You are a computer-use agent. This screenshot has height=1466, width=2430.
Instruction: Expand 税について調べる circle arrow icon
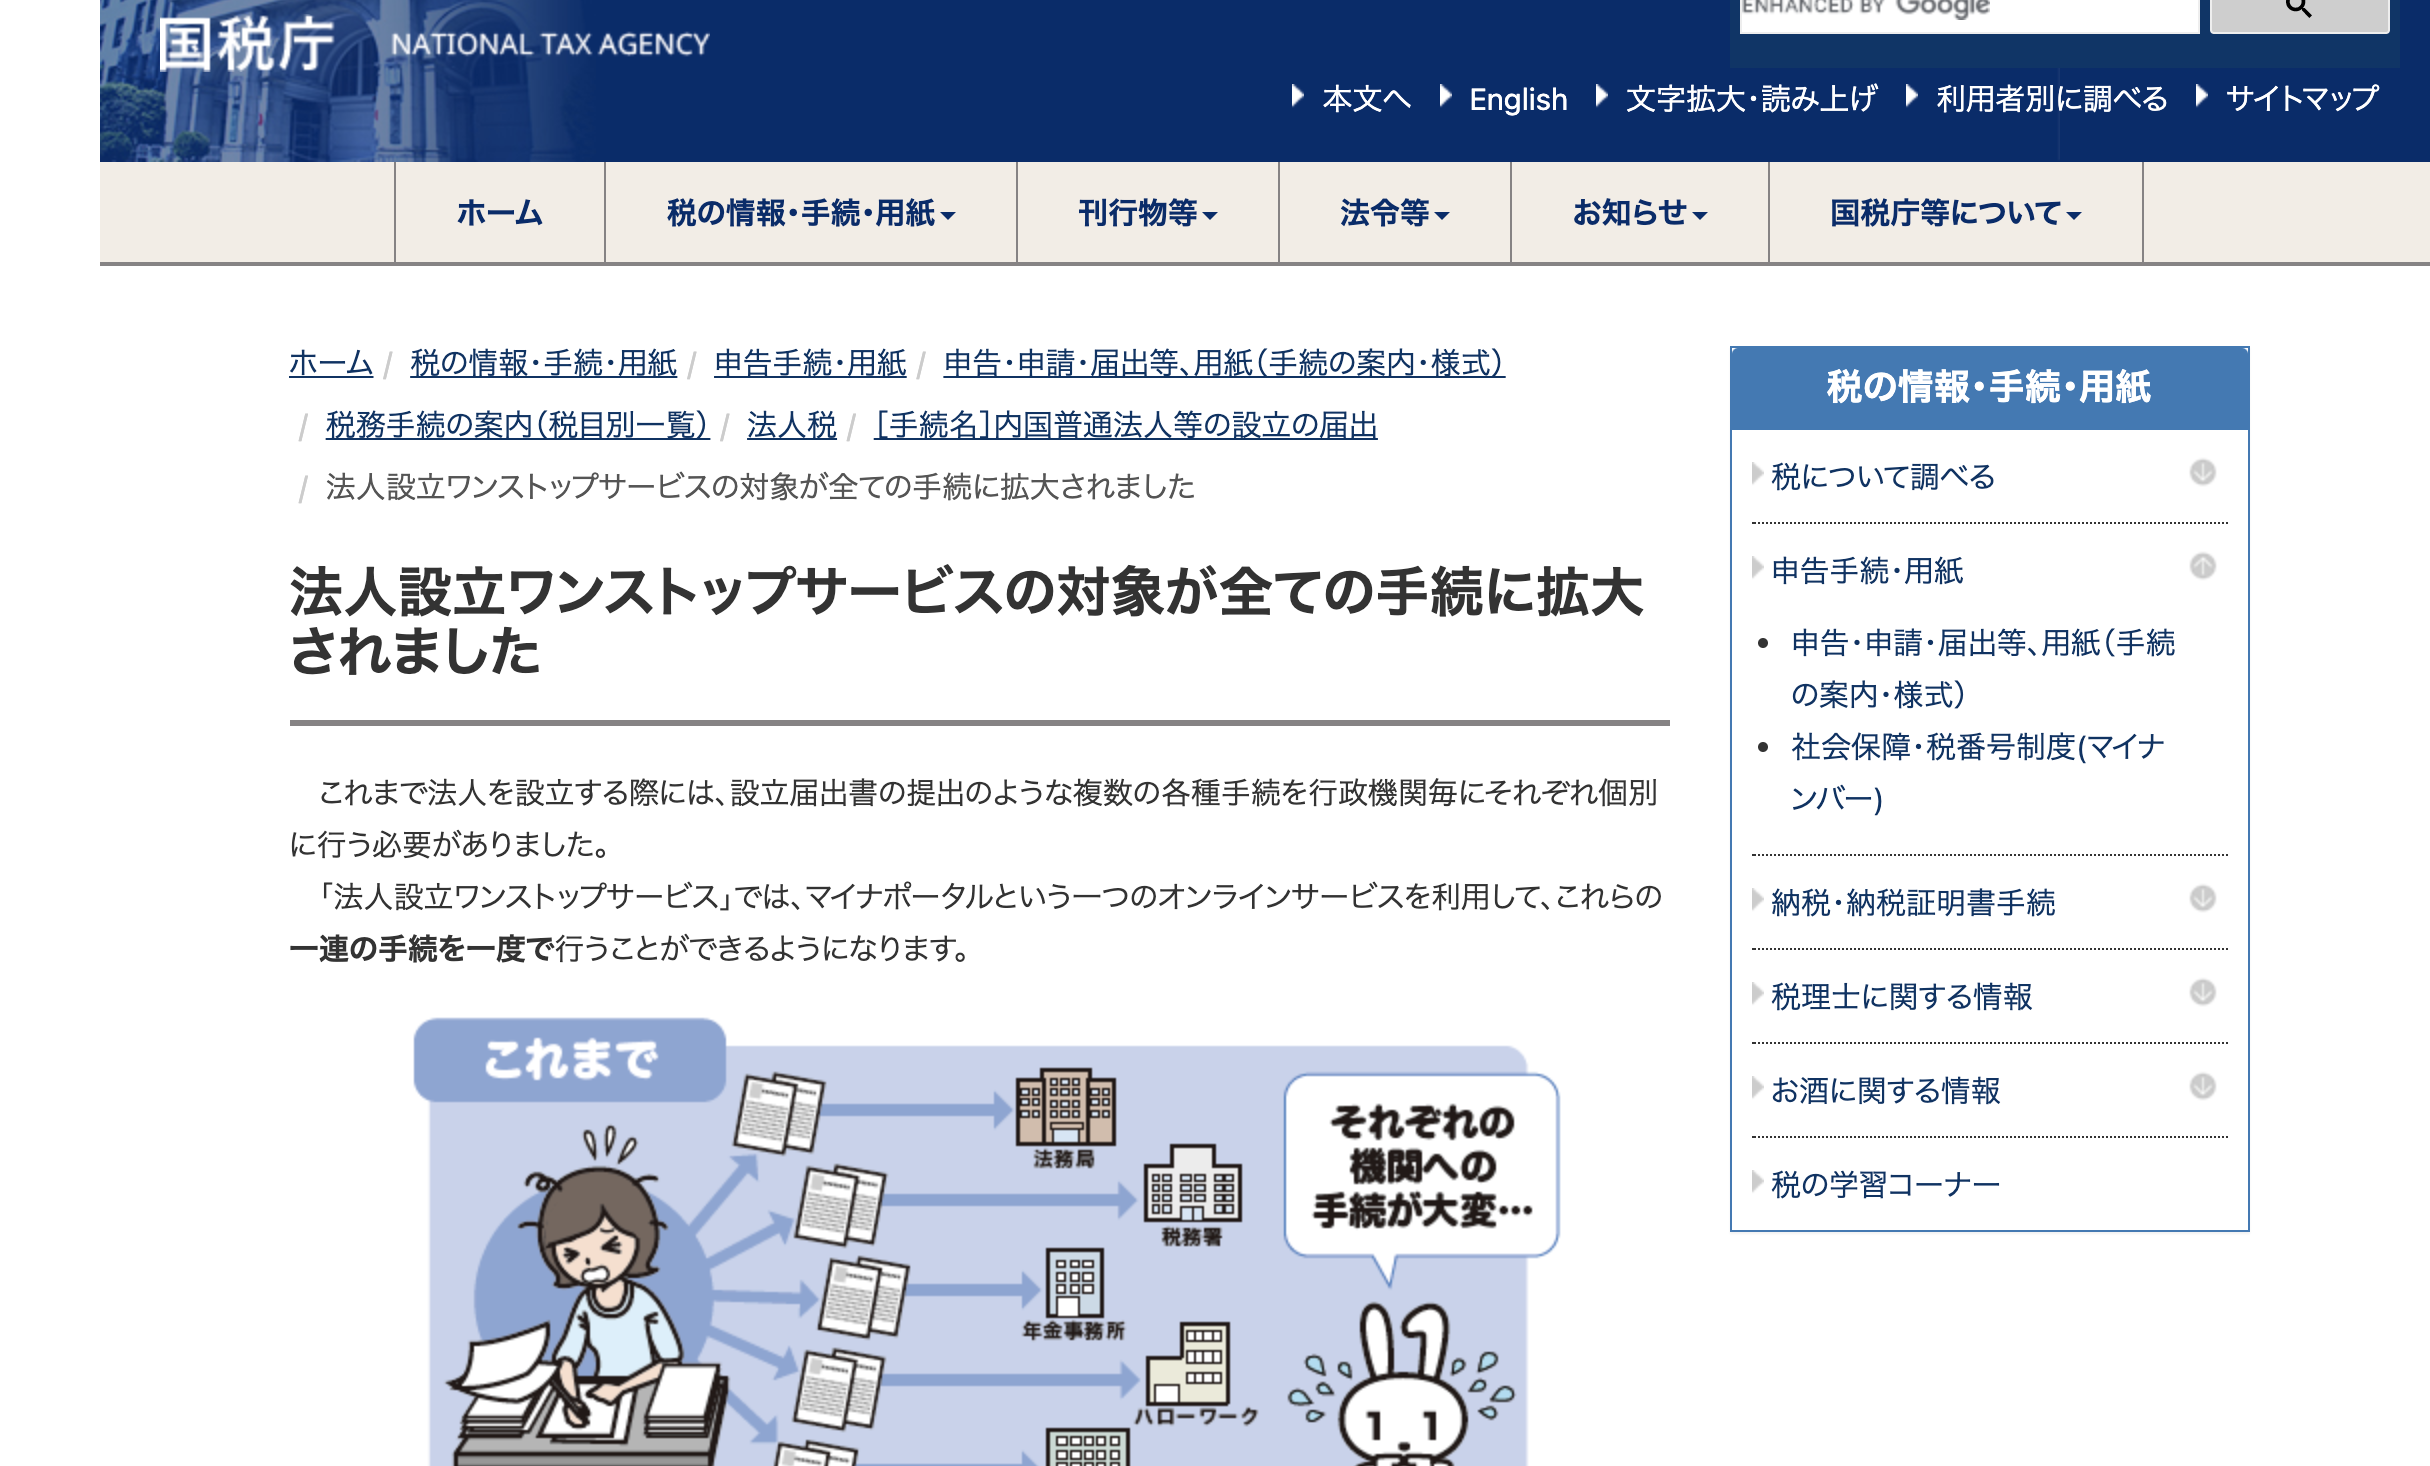pyautogui.click(x=2202, y=472)
